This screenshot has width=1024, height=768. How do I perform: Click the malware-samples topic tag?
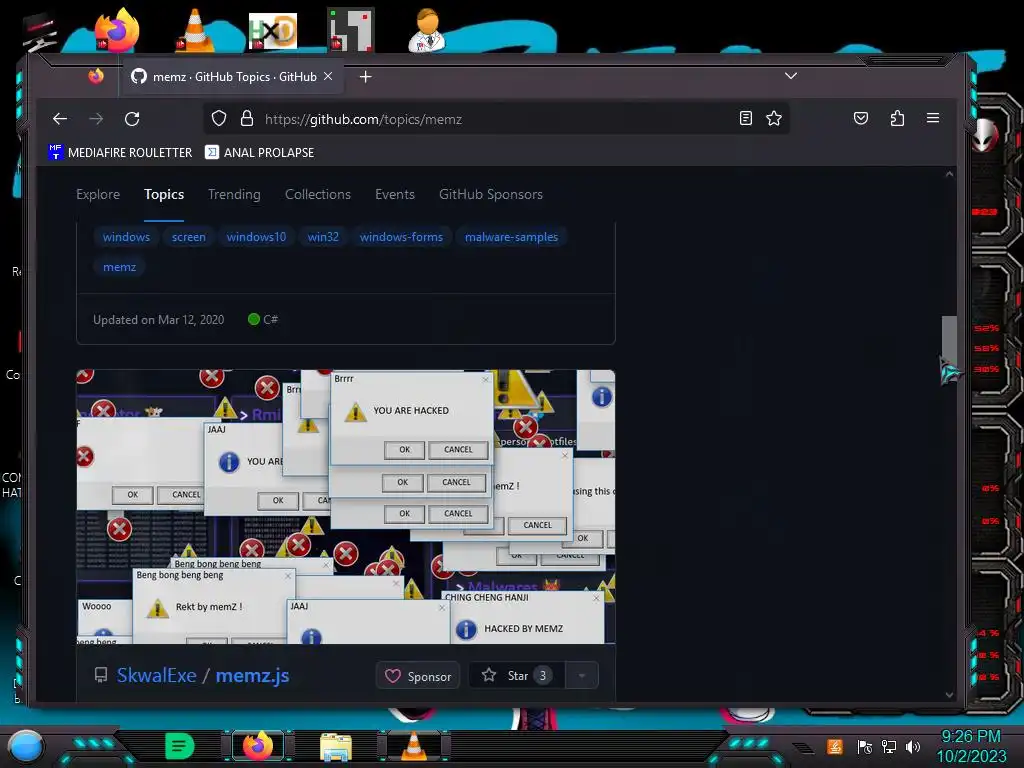click(x=511, y=237)
